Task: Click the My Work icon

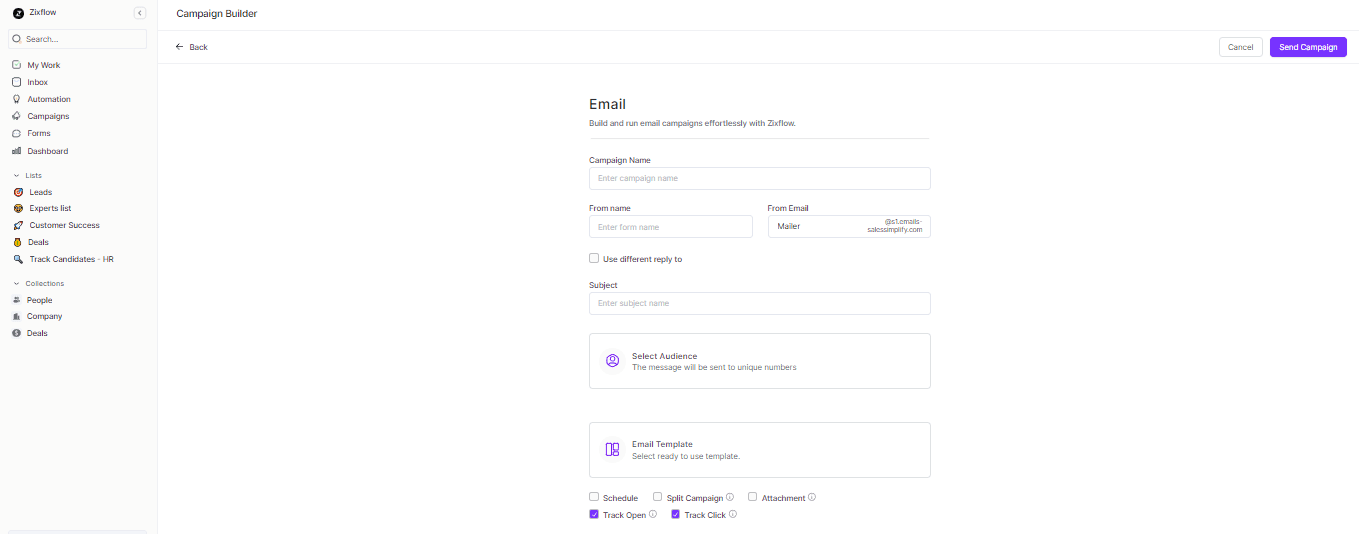Action: 17,65
